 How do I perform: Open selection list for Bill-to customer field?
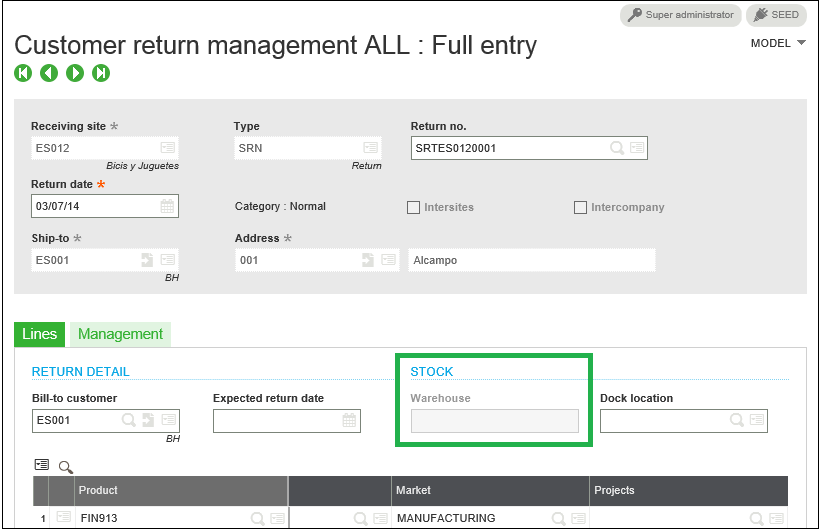[168, 419]
